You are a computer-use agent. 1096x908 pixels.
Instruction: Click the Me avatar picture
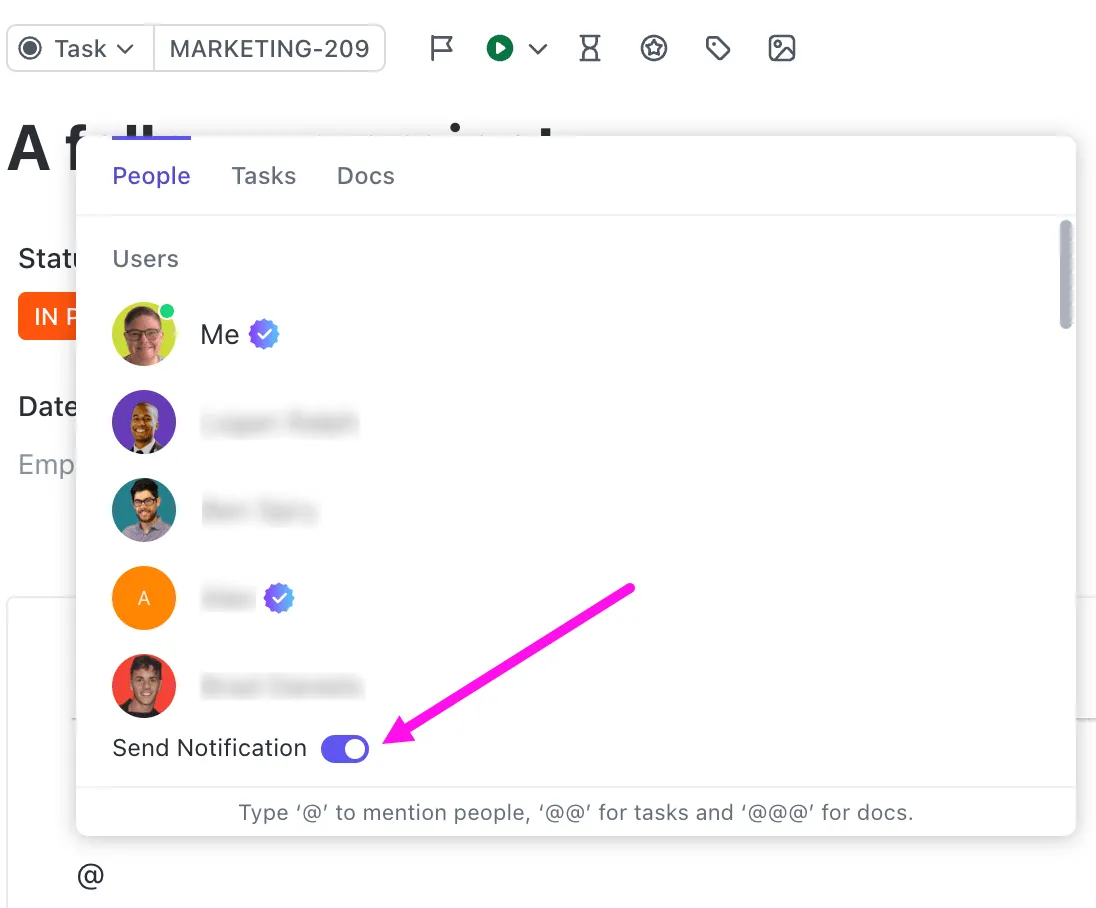(144, 334)
